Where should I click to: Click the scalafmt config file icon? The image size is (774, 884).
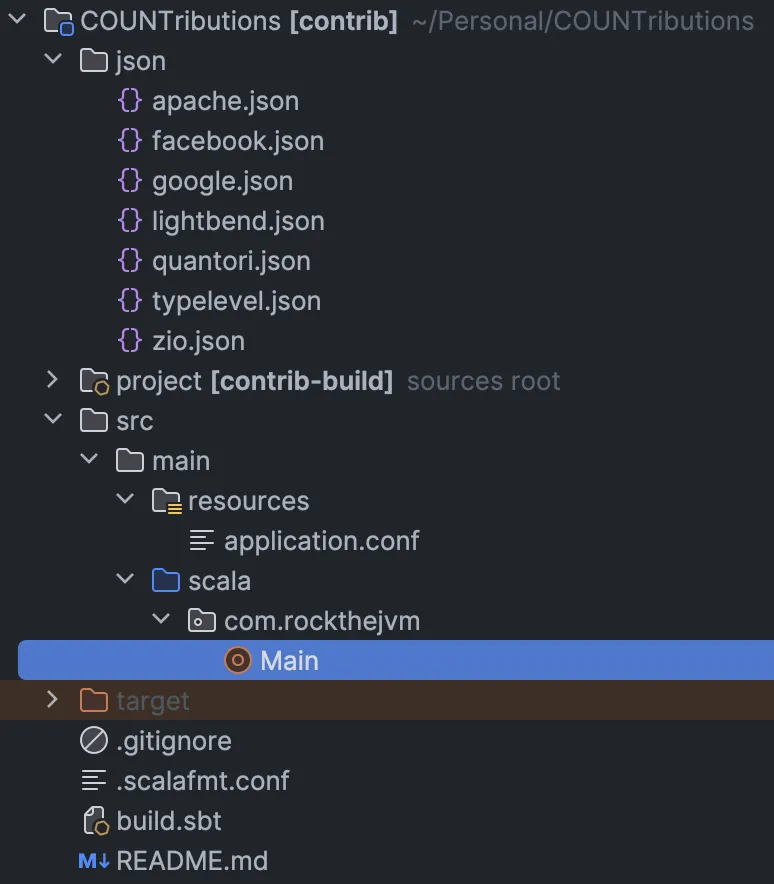click(x=94, y=780)
